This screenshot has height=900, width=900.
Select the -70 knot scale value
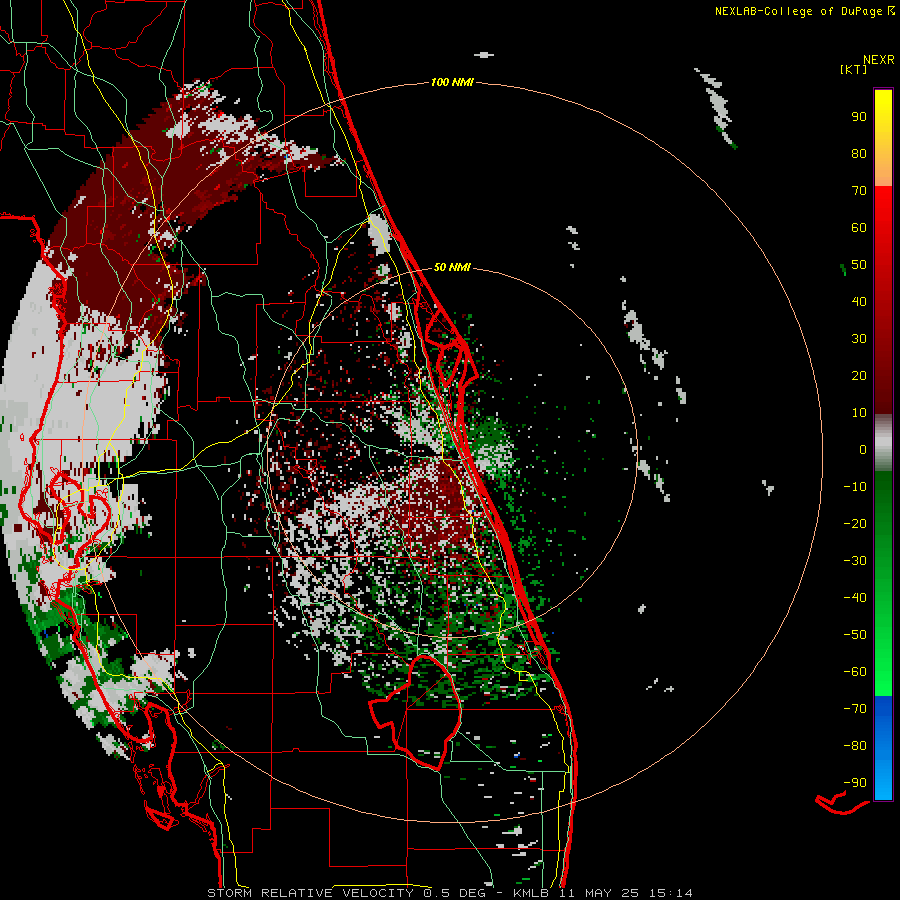[855, 709]
